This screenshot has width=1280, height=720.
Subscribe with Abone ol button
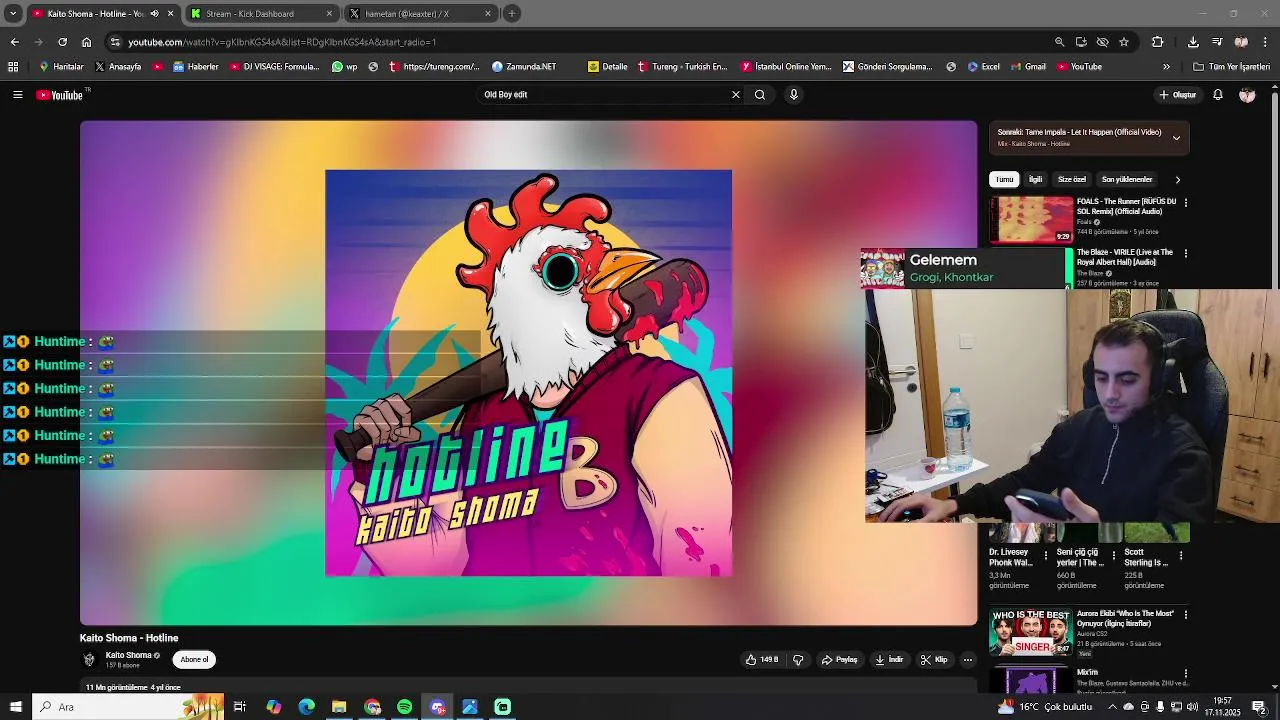pyautogui.click(x=194, y=660)
